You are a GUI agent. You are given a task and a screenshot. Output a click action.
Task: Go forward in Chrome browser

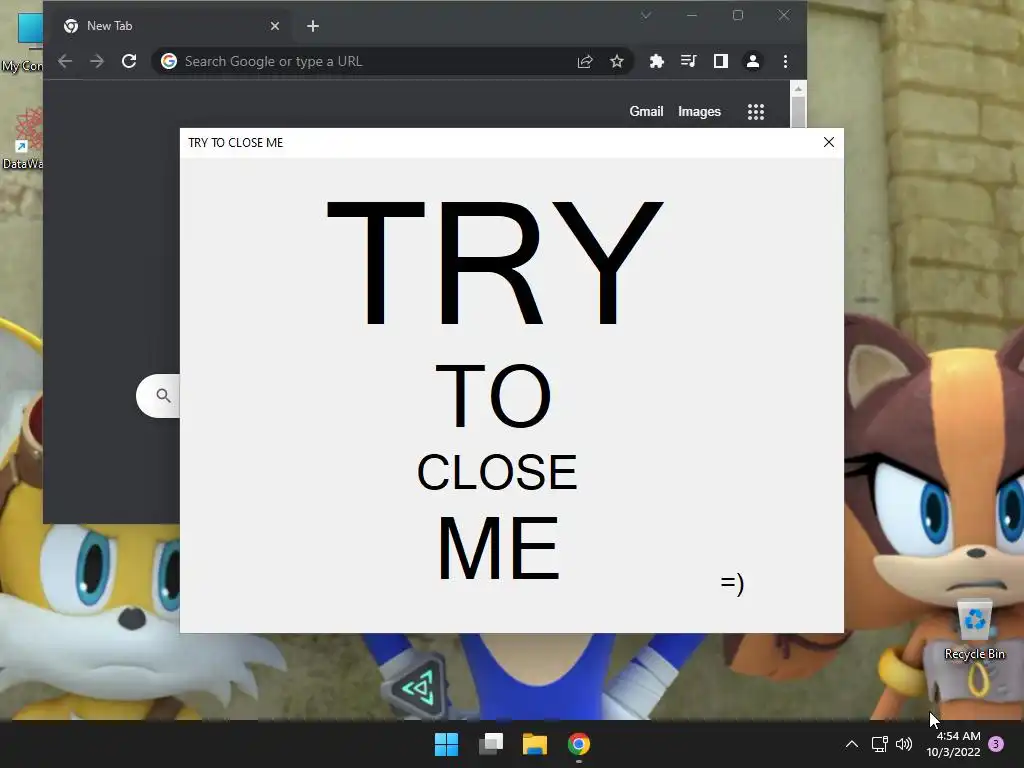pyautogui.click(x=97, y=61)
